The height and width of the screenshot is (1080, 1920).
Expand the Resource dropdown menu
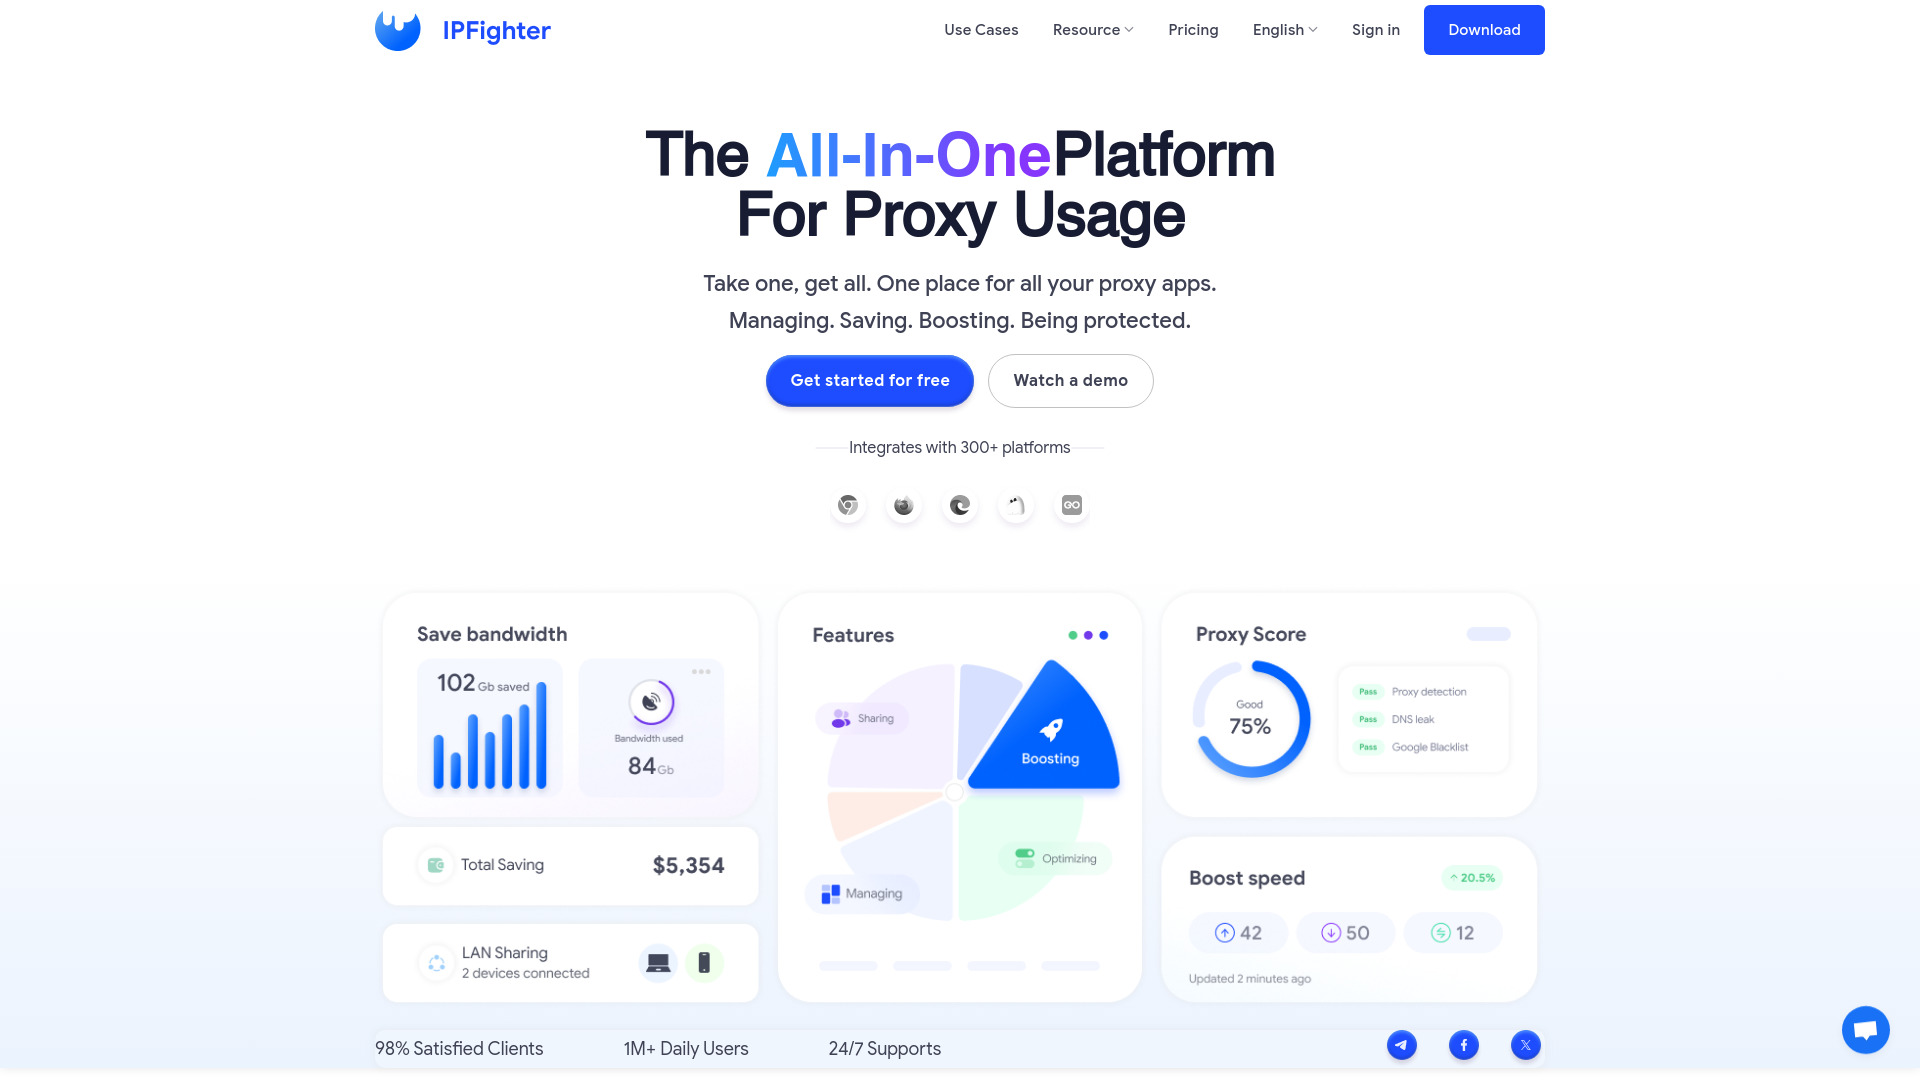[1093, 29]
